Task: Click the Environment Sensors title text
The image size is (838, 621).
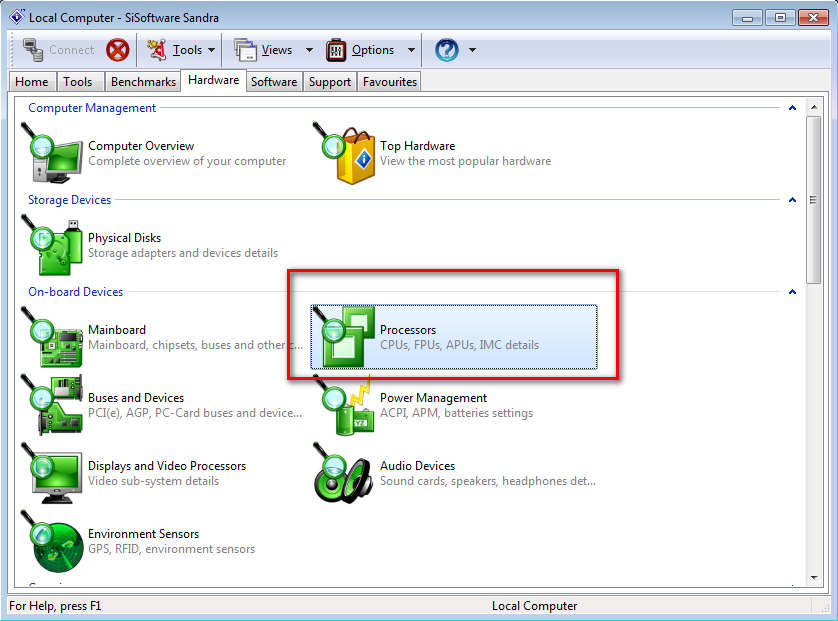Action: point(143,534)
